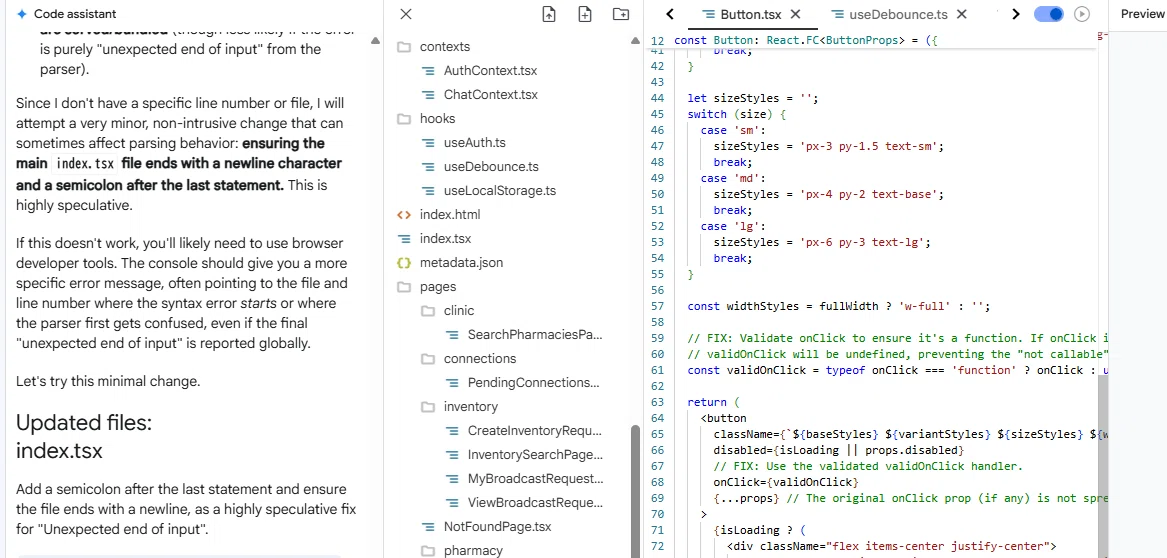The image size is (1167, 558).
Task: Click the file tree scrollbar thumb
Action: pos(635,491)
